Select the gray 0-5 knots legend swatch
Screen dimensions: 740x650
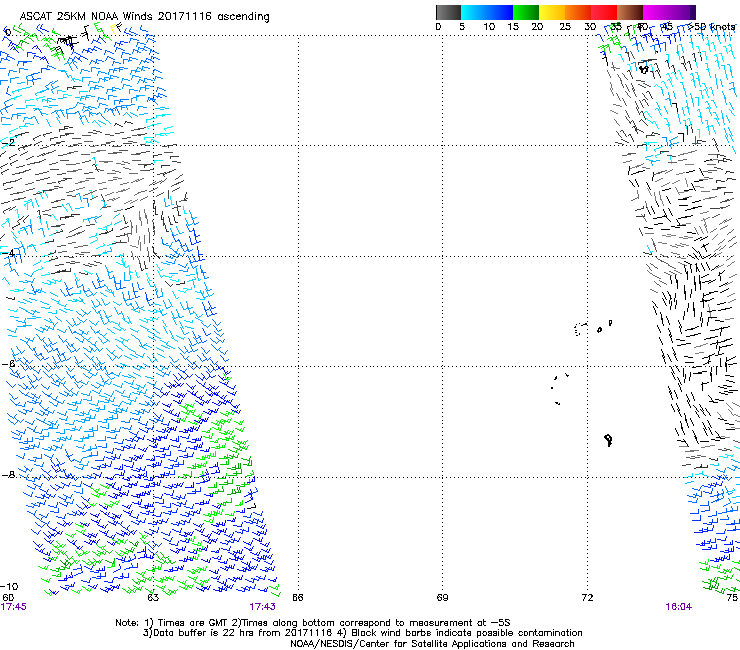(448, 12)
